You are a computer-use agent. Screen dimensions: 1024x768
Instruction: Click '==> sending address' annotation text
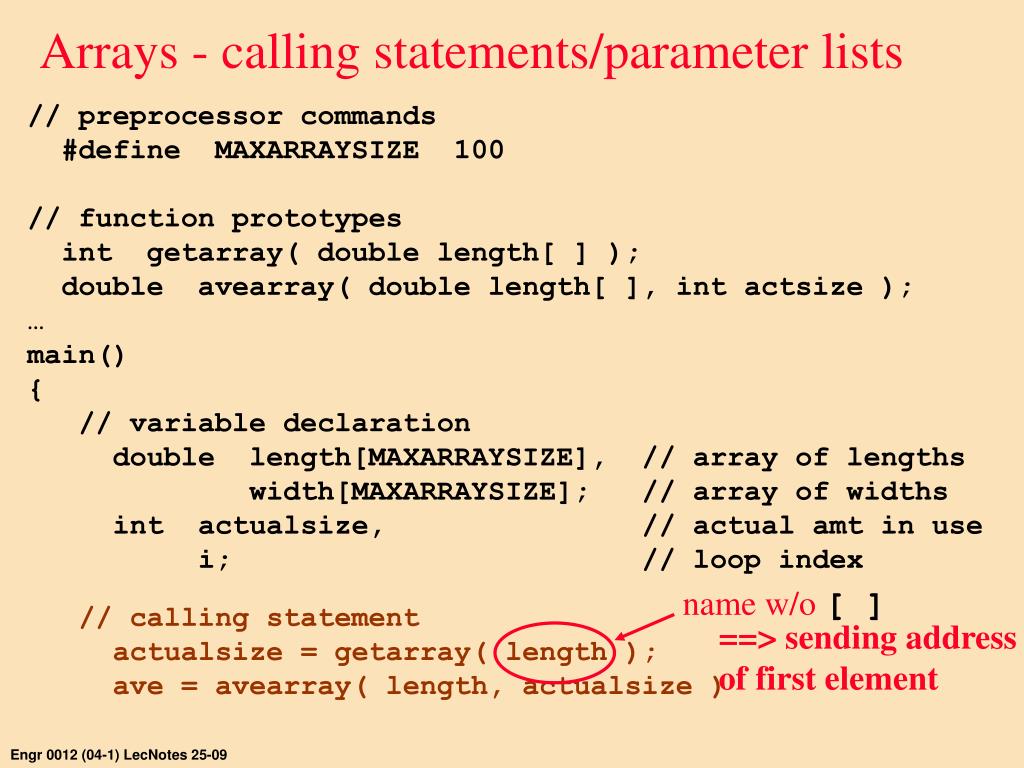point(868,639)
